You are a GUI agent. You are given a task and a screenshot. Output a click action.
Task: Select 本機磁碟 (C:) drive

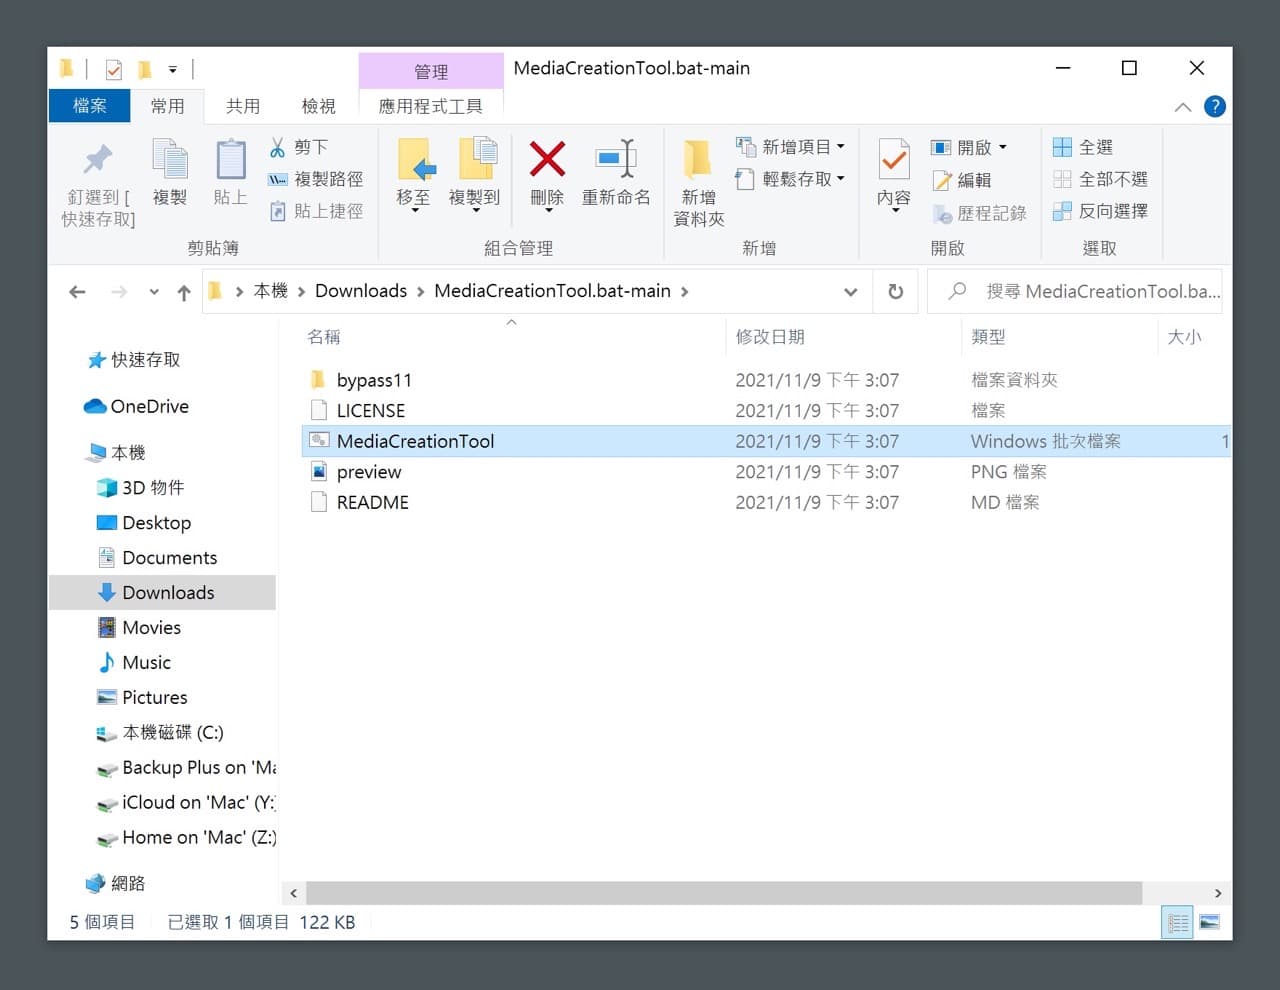tap(172, 733)
